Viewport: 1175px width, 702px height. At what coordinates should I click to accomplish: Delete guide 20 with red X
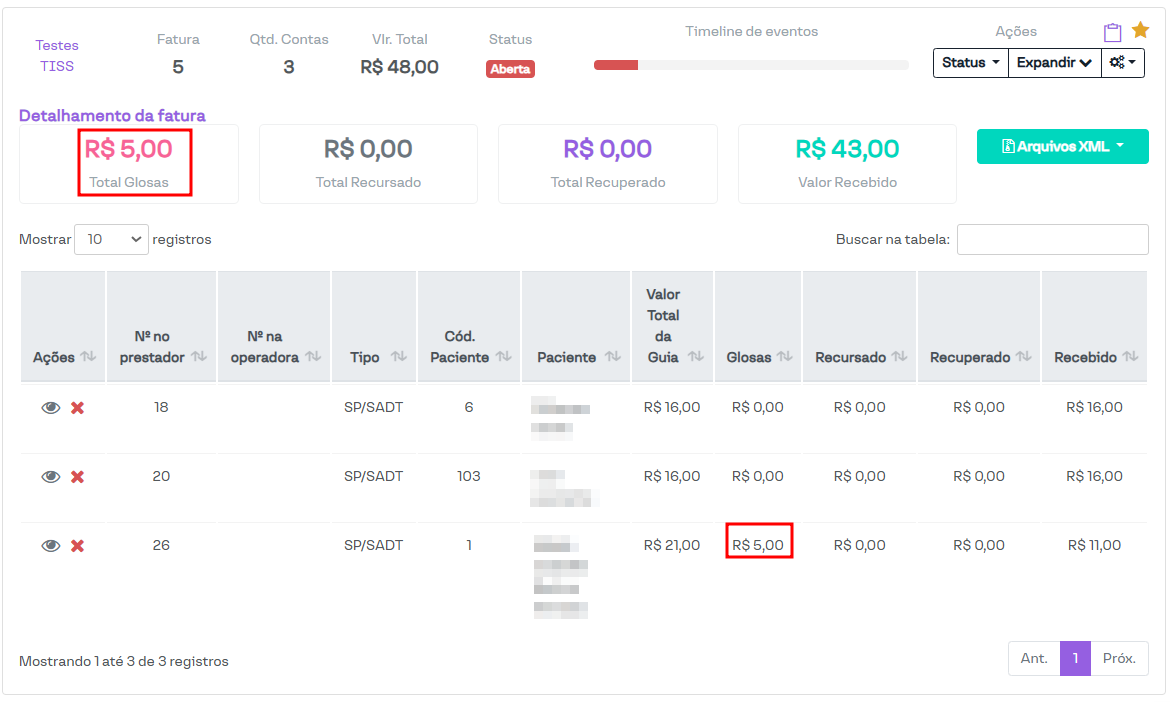click(x=77, y=477)
